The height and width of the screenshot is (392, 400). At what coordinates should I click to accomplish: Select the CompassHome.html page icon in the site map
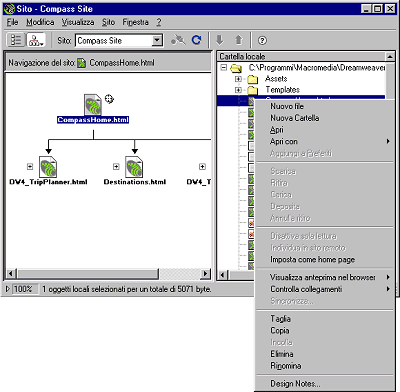(x=93, y=105)
